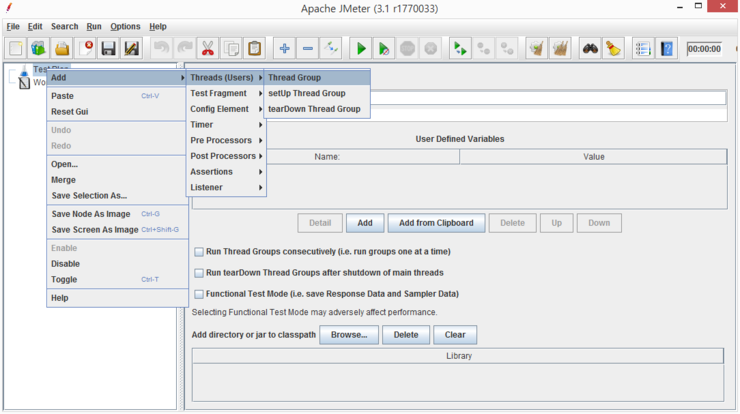Choose Reset Gui in context menu
Image resolution: width=740 pixels, height=414 pixels.
click(117, 112)
